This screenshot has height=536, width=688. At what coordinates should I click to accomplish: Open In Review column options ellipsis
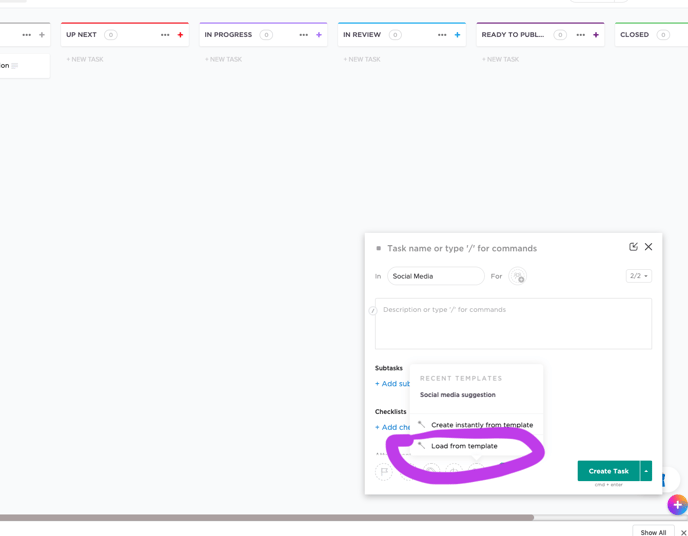click(x=442, y=35)
